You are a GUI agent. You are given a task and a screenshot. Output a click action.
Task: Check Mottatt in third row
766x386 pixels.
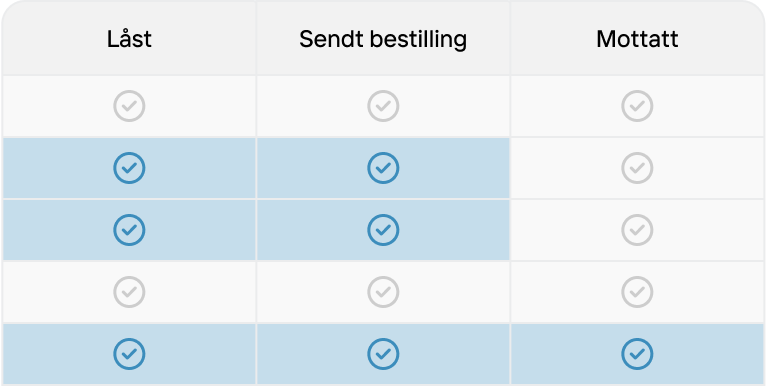point(637,230)
